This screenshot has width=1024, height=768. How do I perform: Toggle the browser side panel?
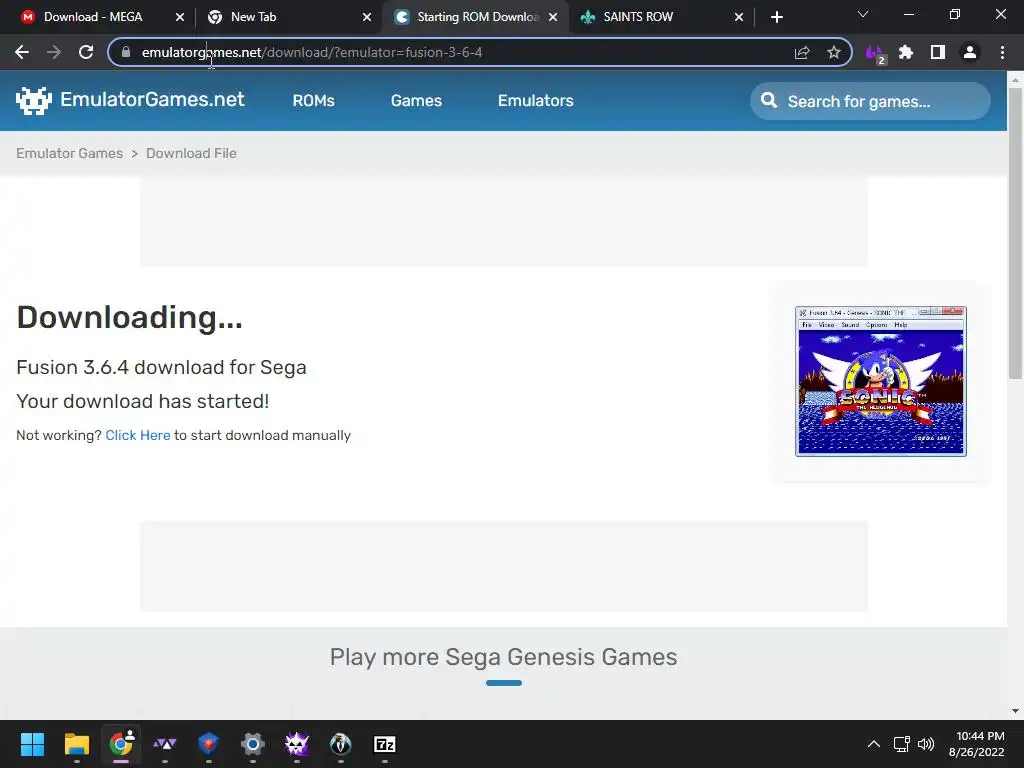coord(938,52)
